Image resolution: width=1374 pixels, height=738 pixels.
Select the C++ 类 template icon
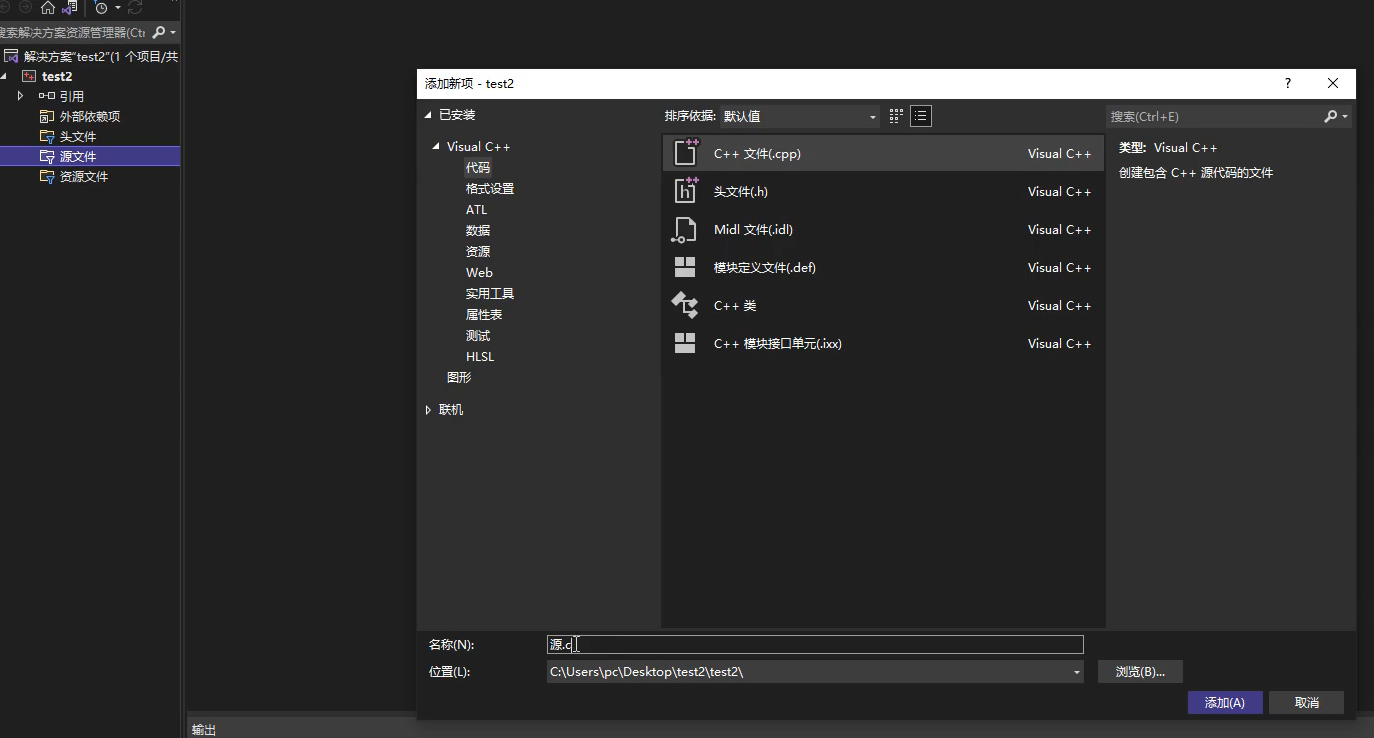pyautogui.click(x=685, y=305)
